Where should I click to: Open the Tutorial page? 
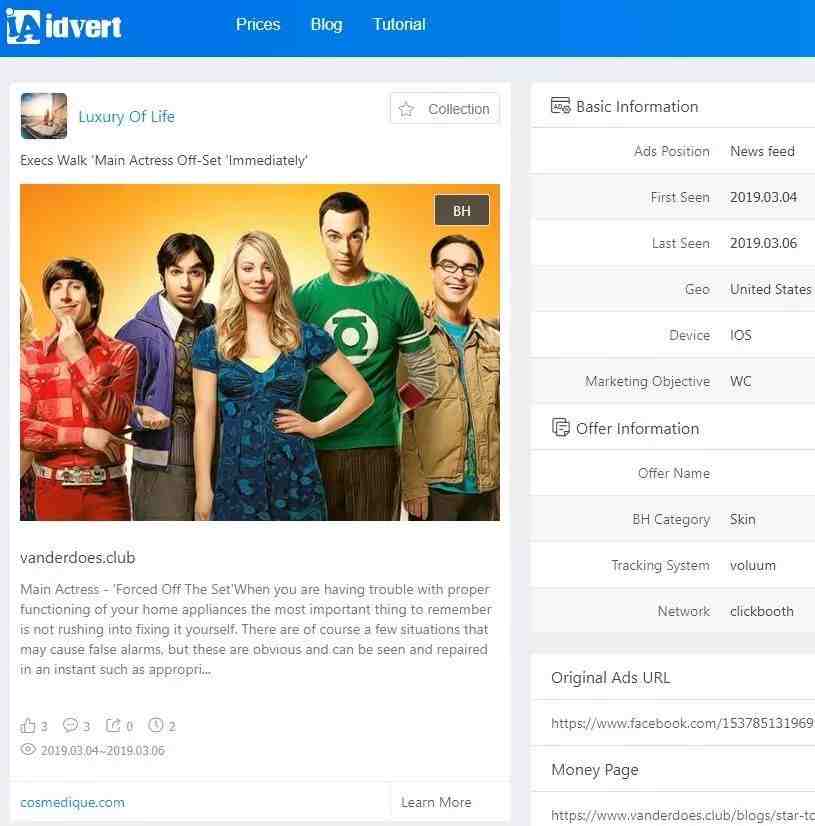coord(399,24)
